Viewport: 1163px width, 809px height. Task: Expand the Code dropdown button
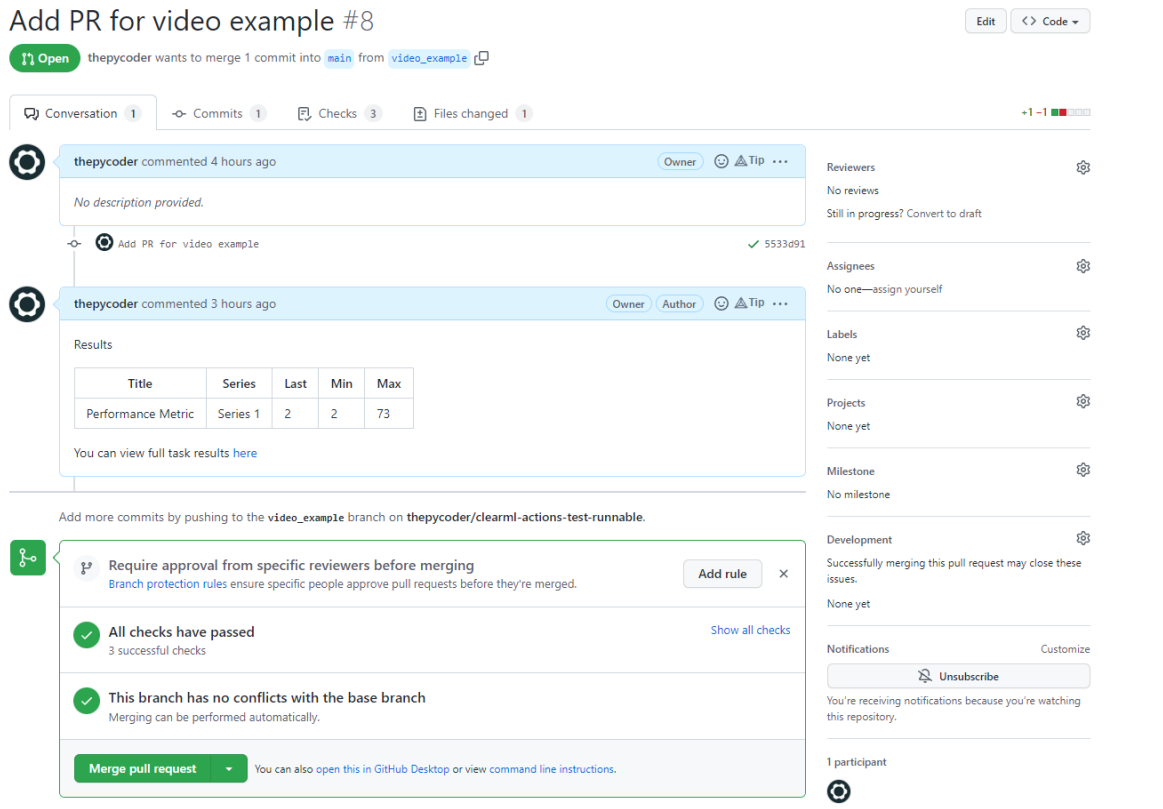point(1050,21)
